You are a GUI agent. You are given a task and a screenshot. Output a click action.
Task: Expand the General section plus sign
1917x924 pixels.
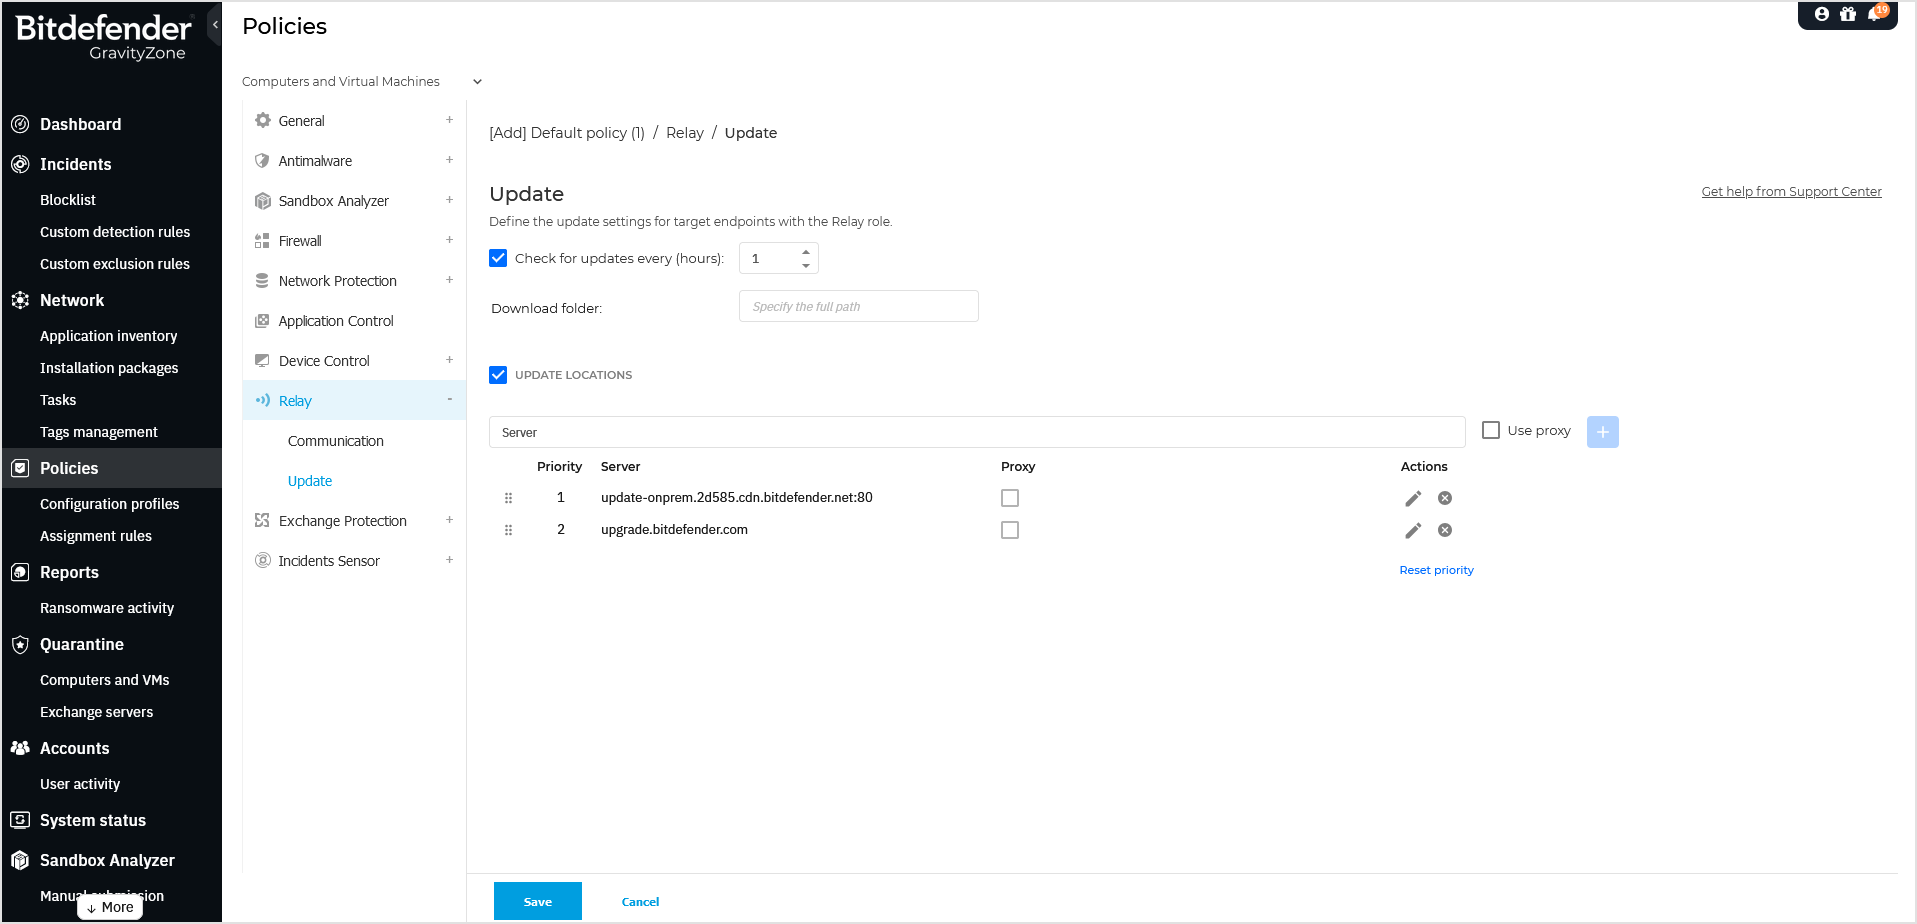[449, 120]
